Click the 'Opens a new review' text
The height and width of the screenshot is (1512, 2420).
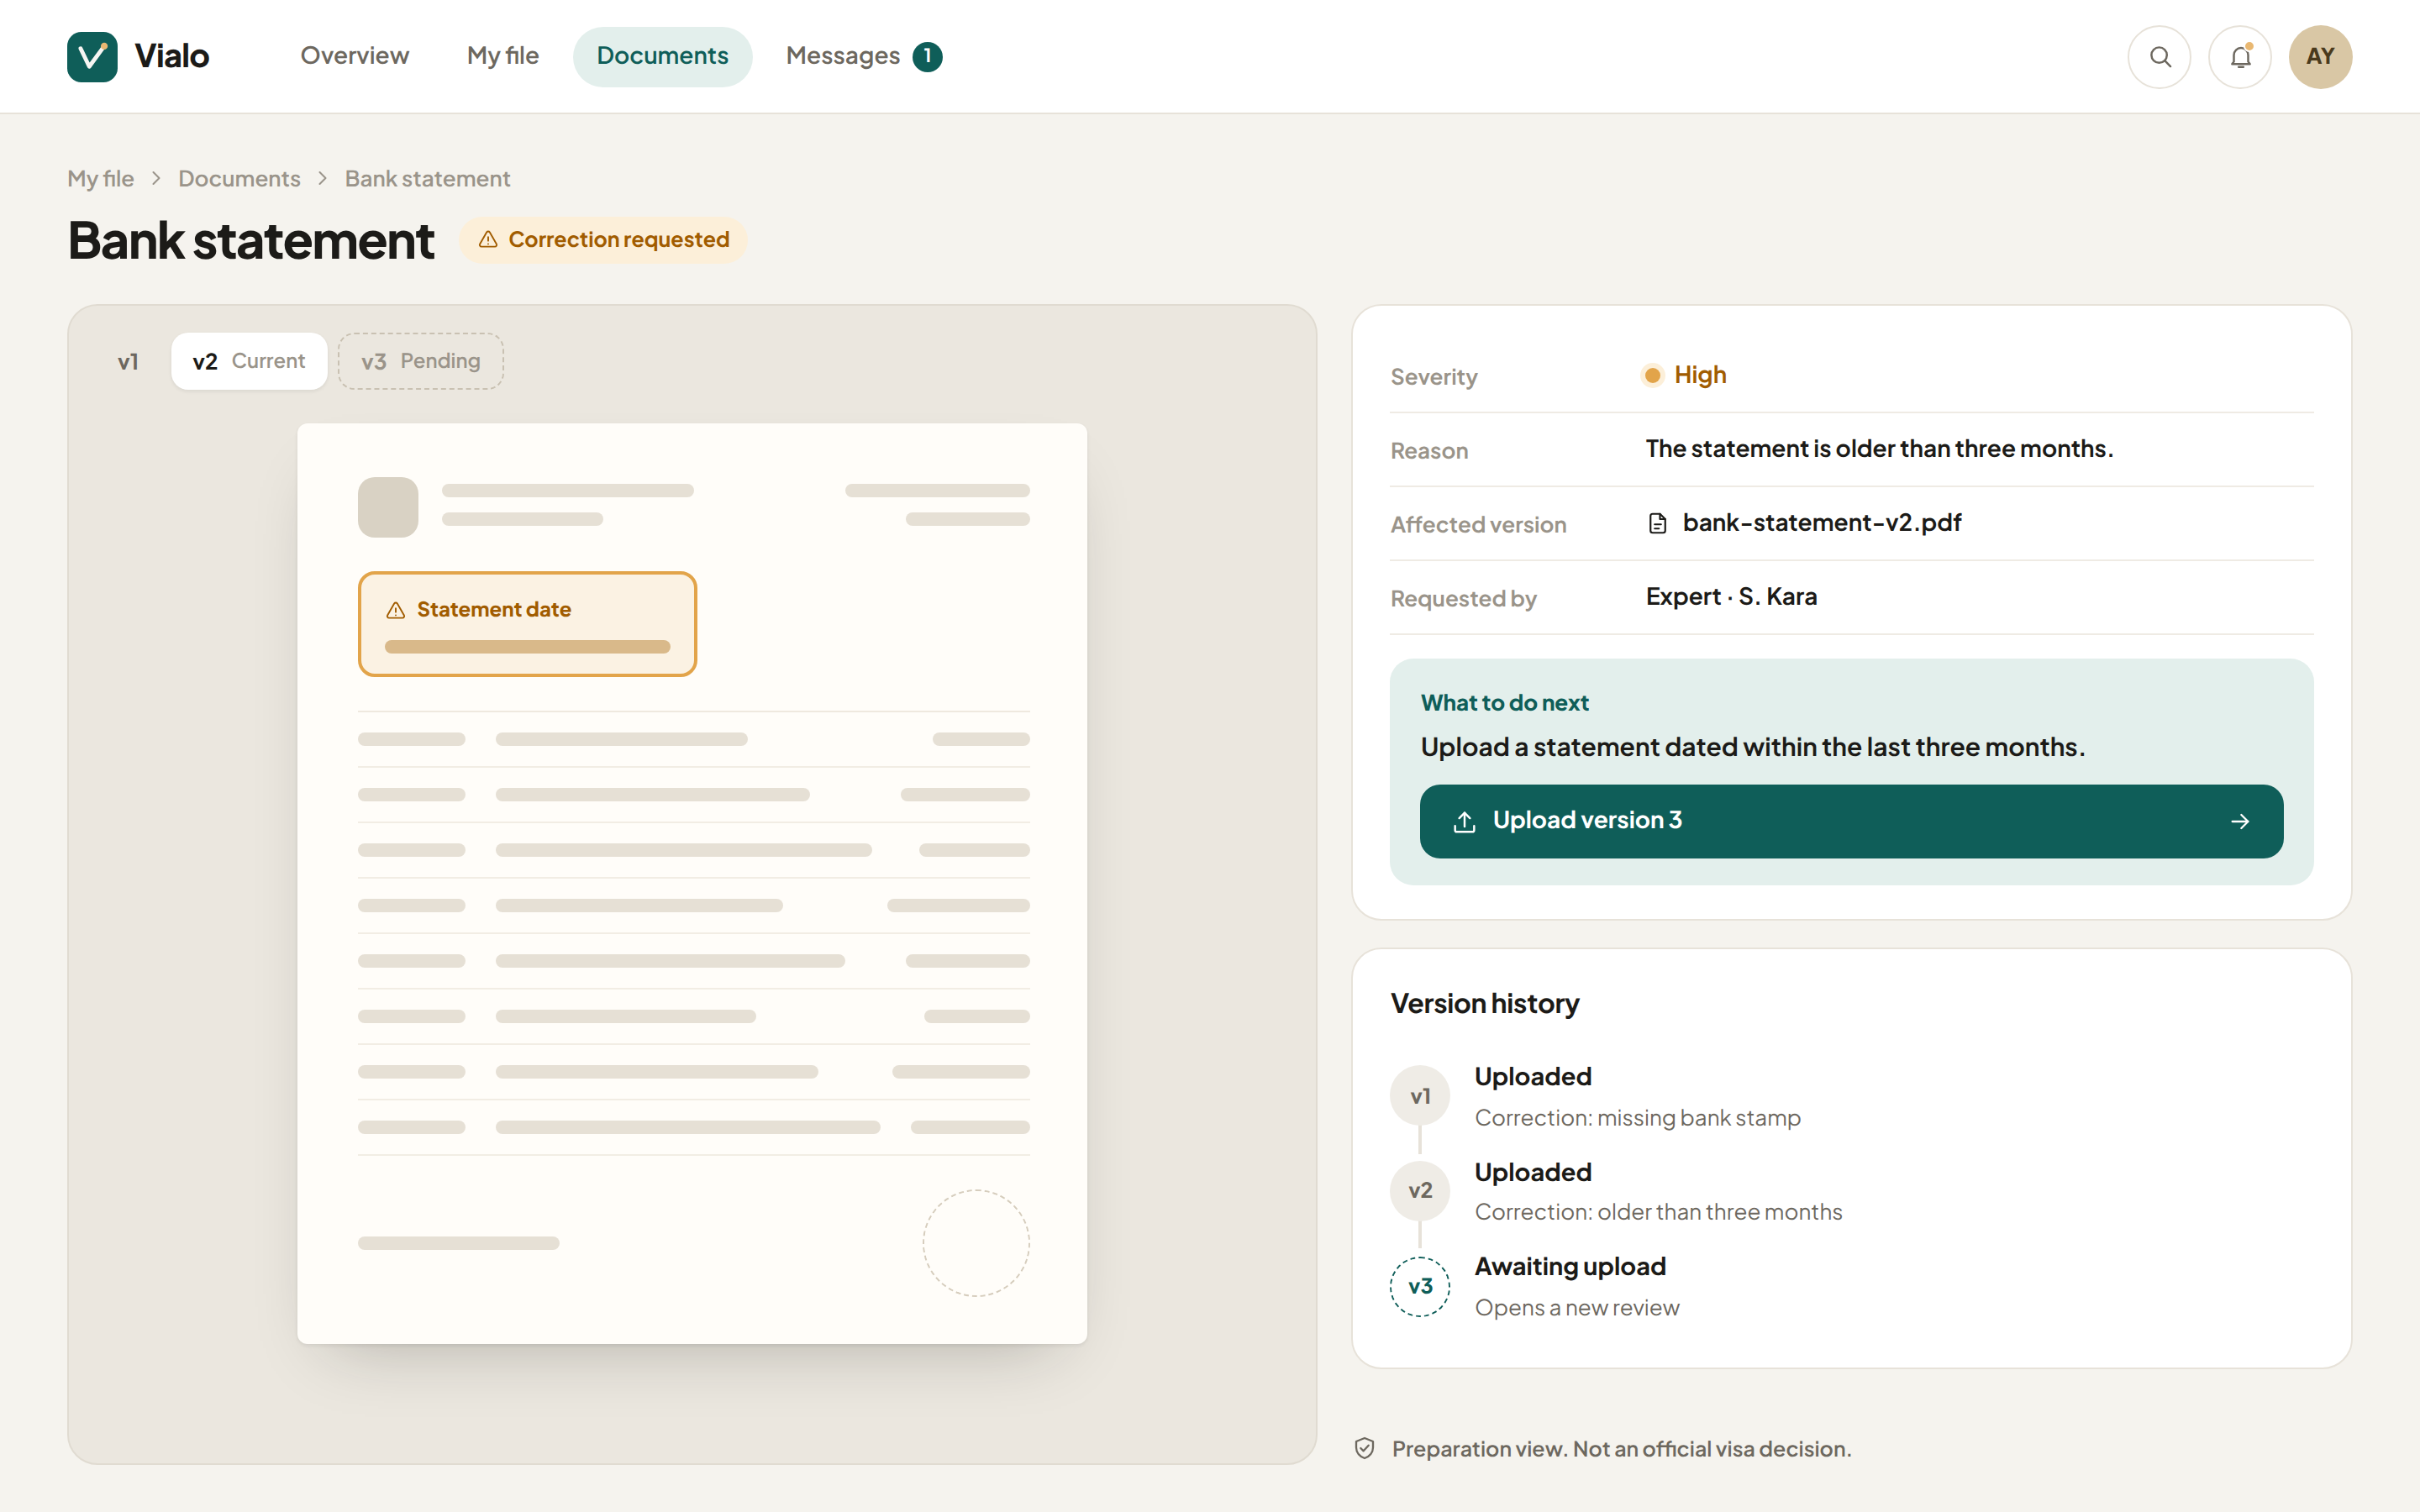click(1577, 1308)
